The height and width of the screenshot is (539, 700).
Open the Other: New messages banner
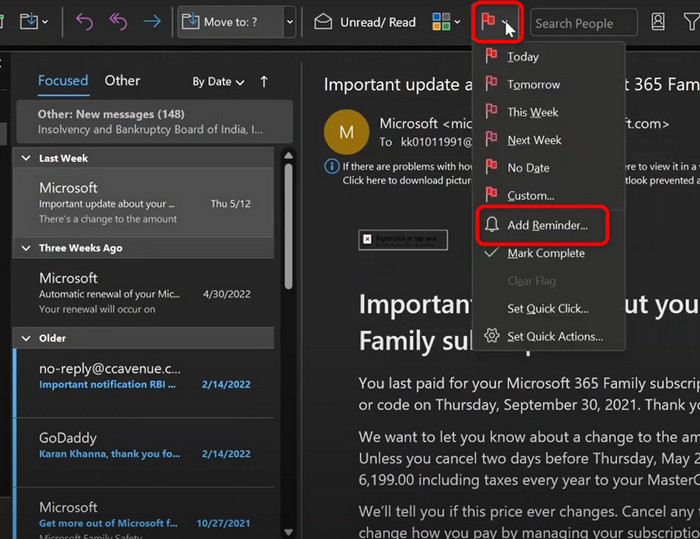(152, 121)
